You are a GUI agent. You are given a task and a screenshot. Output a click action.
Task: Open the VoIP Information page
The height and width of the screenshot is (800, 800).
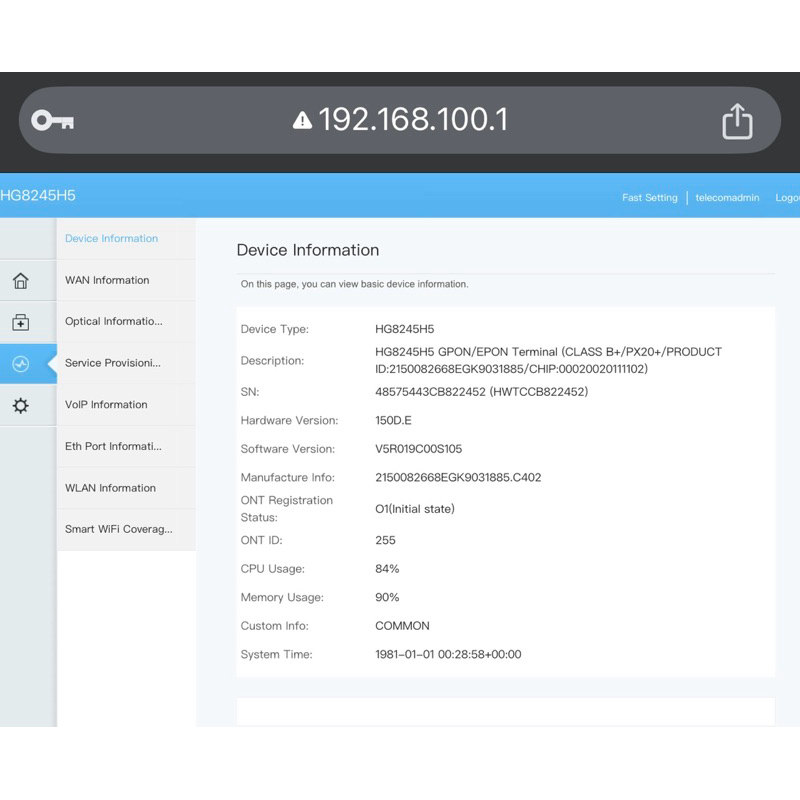pyautogui.click(x=106, y=405)
